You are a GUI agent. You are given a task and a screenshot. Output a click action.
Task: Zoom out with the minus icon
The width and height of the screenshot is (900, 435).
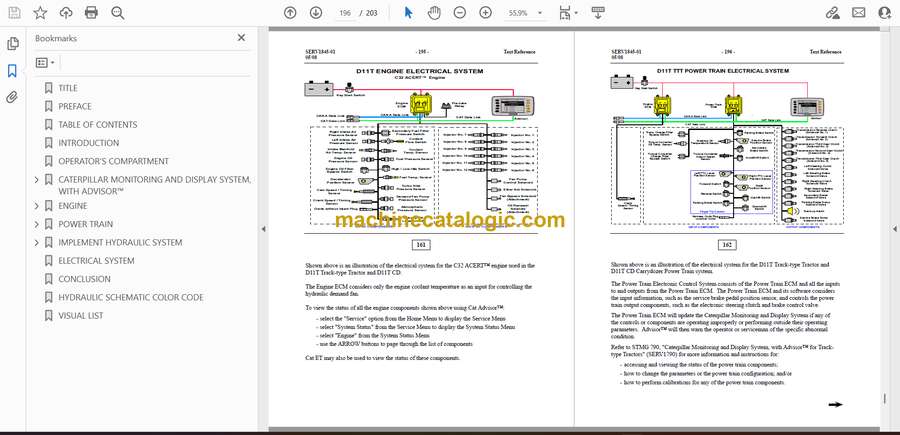[x=460, y=13]
